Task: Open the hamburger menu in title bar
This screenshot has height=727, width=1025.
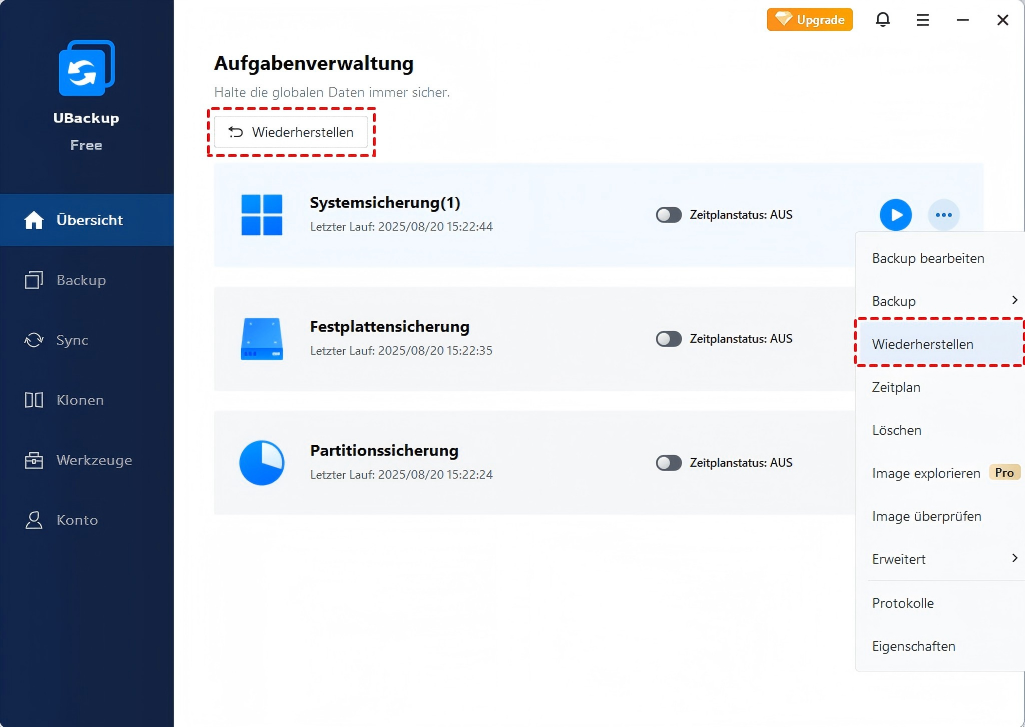Action: coord(922,20)
